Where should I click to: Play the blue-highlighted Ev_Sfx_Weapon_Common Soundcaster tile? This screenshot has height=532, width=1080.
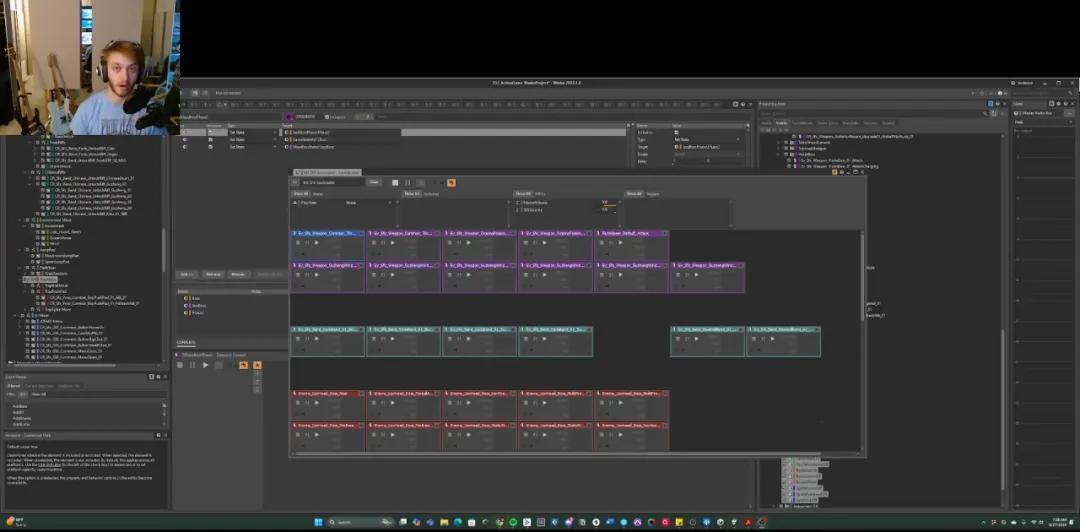[x=316, y=243]
